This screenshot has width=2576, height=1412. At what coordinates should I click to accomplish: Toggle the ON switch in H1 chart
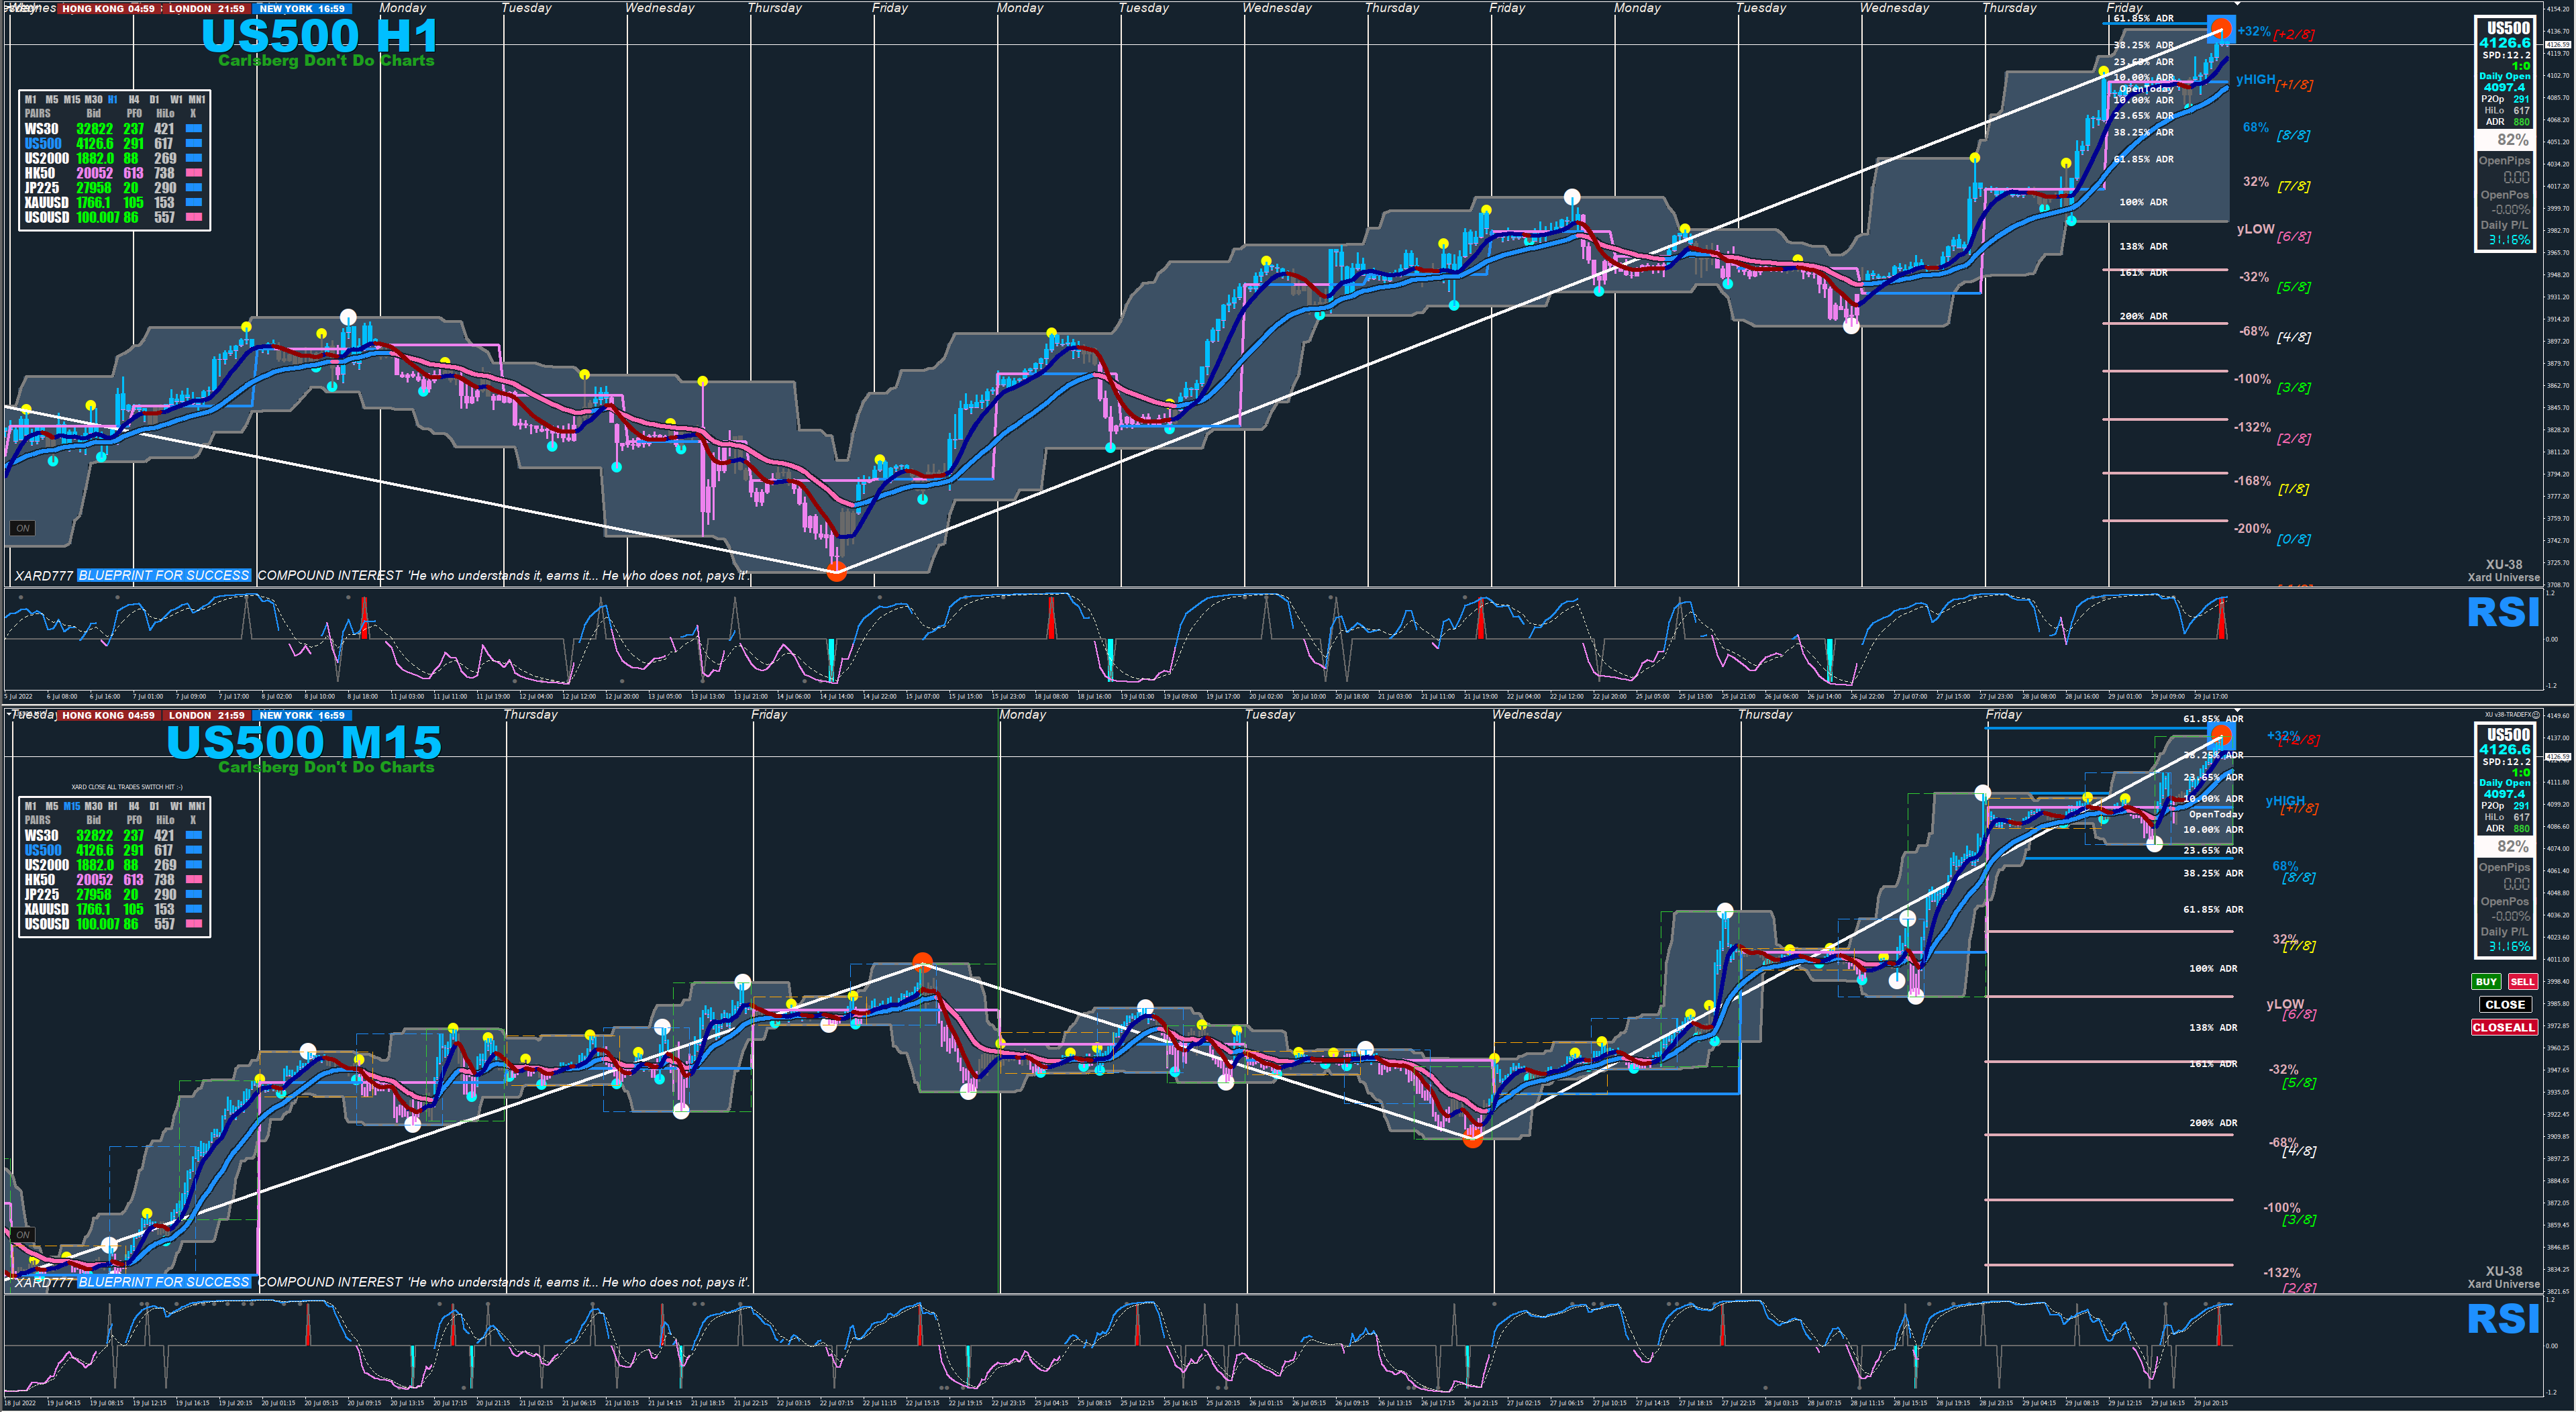click(22, 528)
